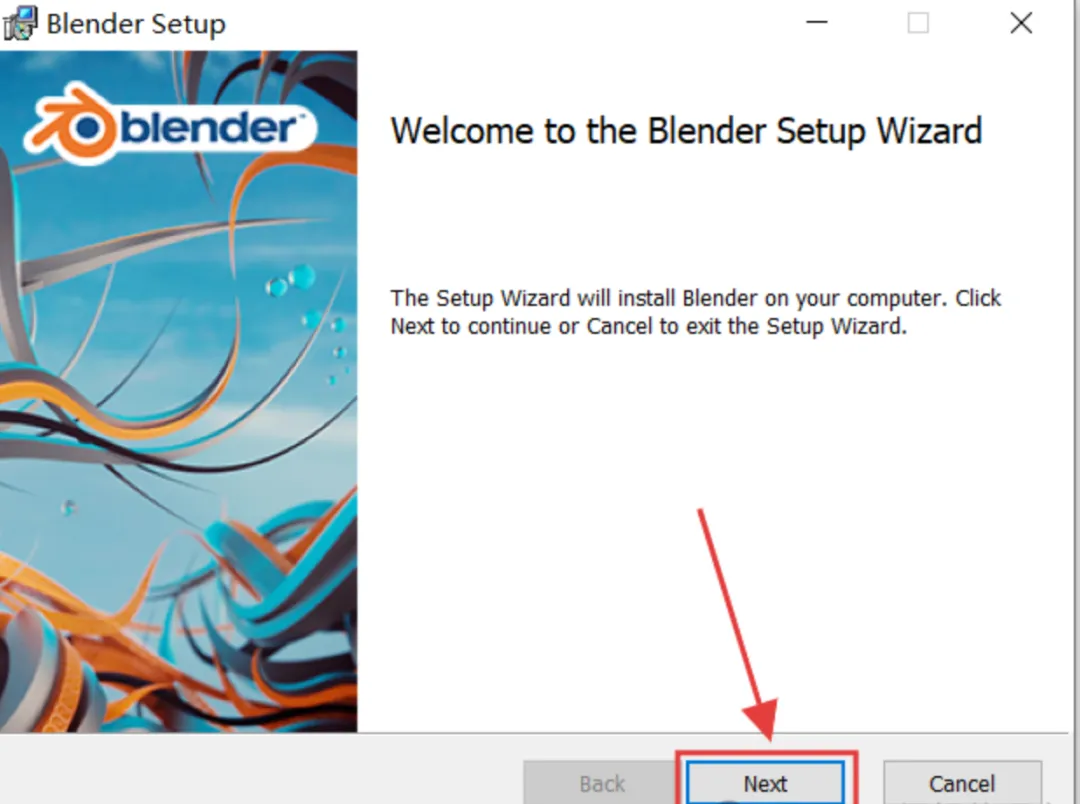Click empty title bar area beside title
This screenshot has height=804, width=1080.
pyautogui.click(x=510, y=23)
